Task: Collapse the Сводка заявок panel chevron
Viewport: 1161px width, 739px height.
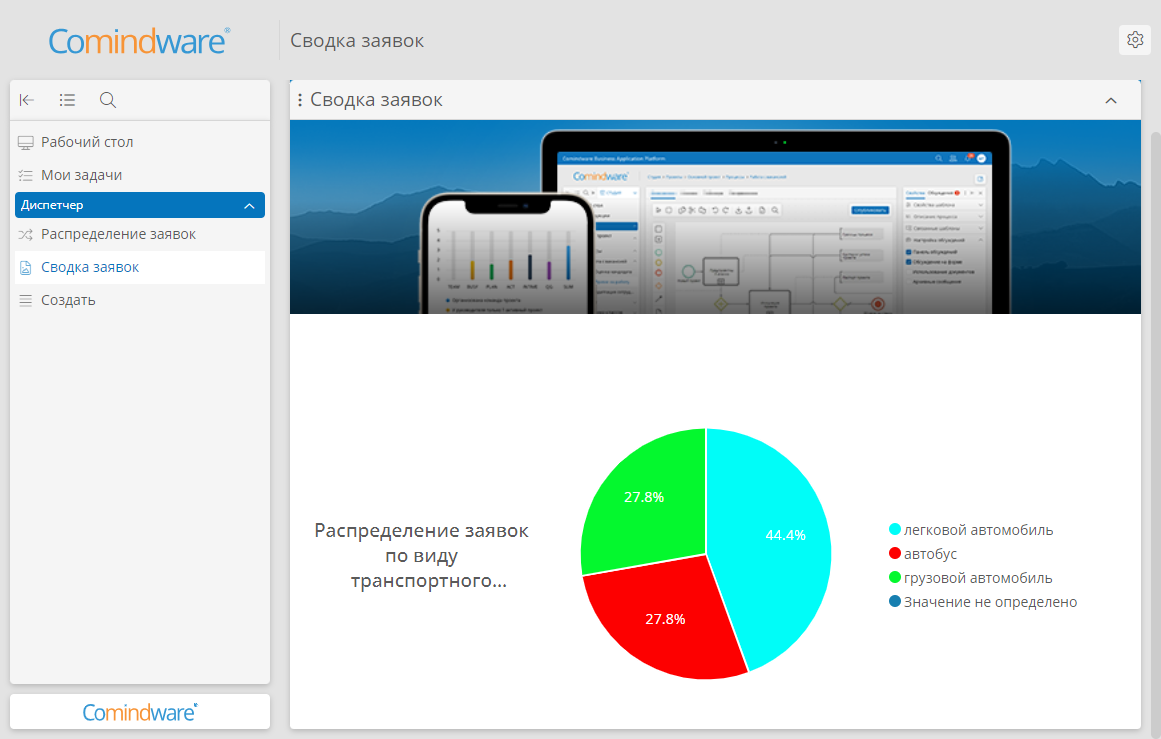Action: [x=1111, y=101]
